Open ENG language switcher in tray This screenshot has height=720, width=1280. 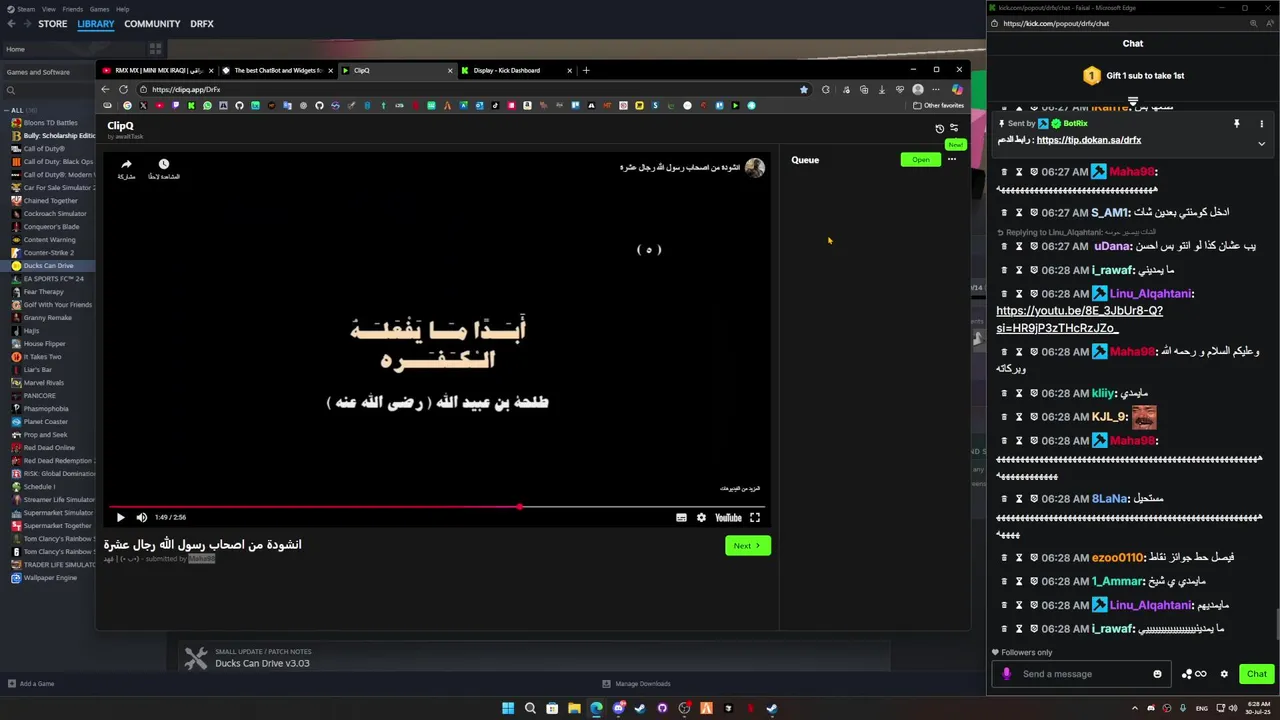click(x=1202, y=708)
